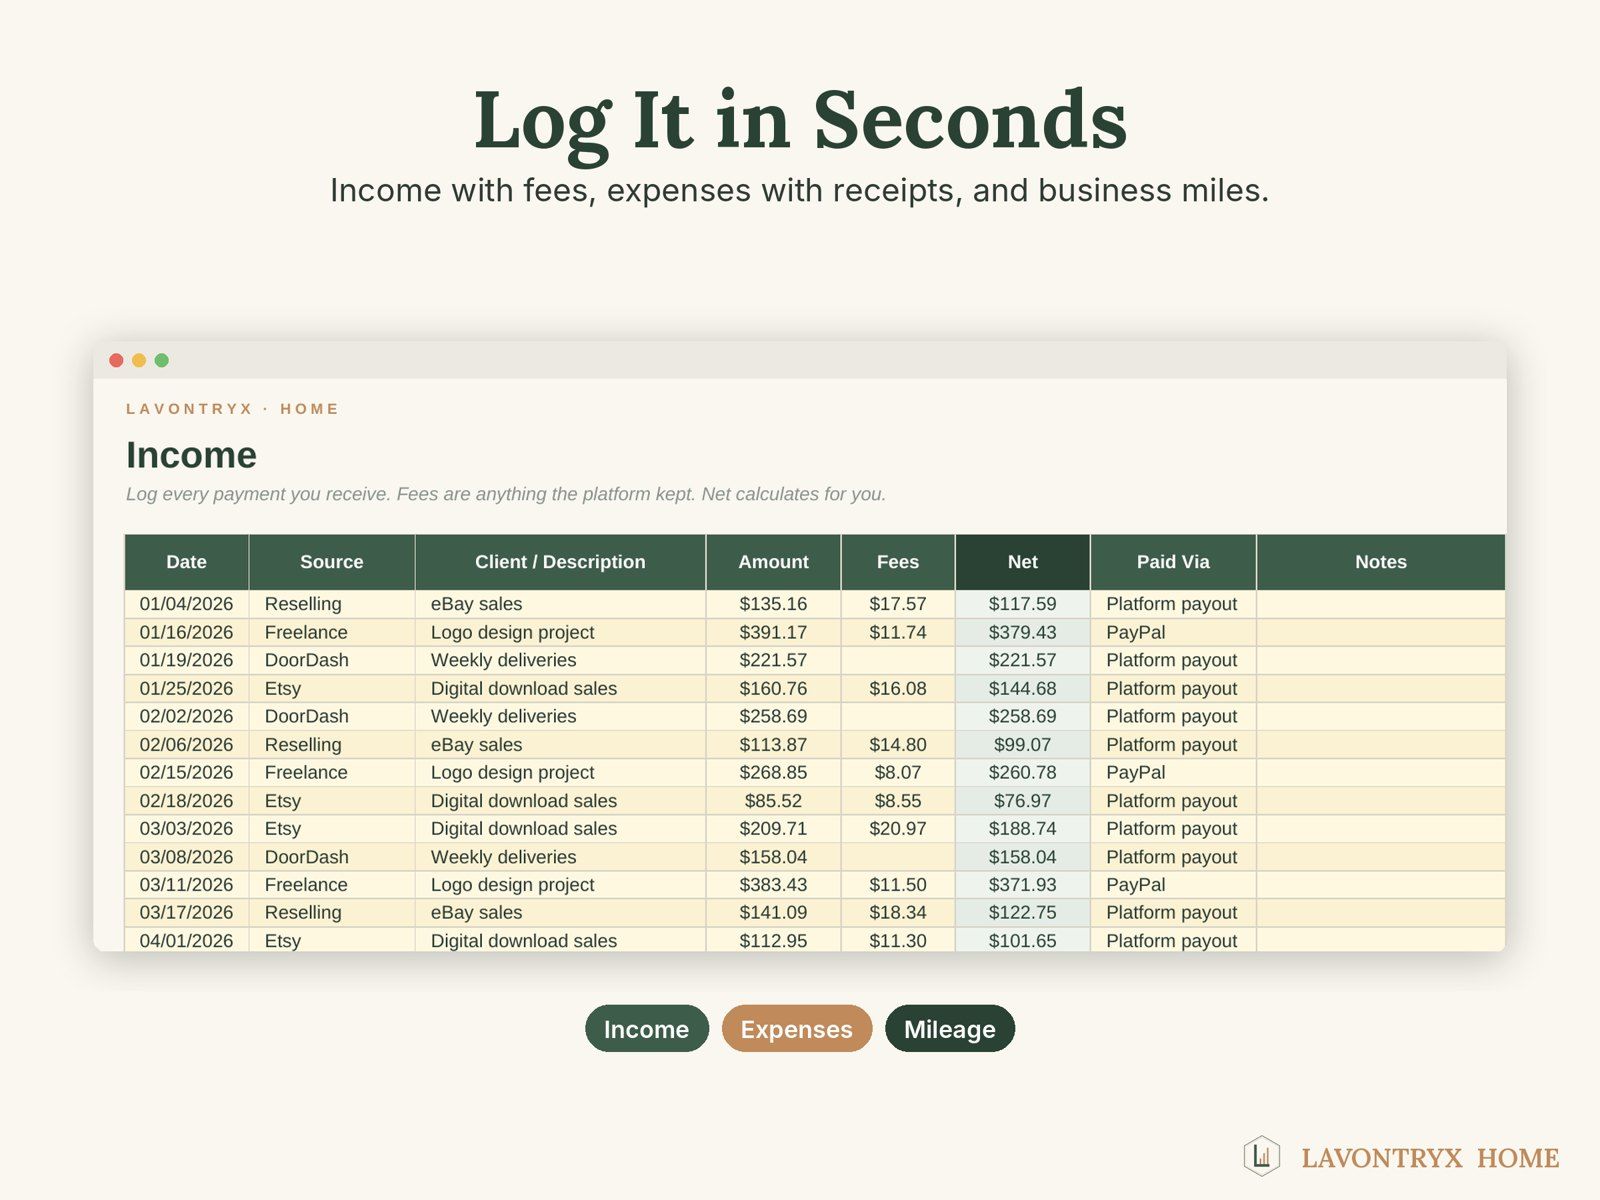1600x1200 pixels.
Task: Click the yellow minimize dot on window
Action: pos(139,360)
